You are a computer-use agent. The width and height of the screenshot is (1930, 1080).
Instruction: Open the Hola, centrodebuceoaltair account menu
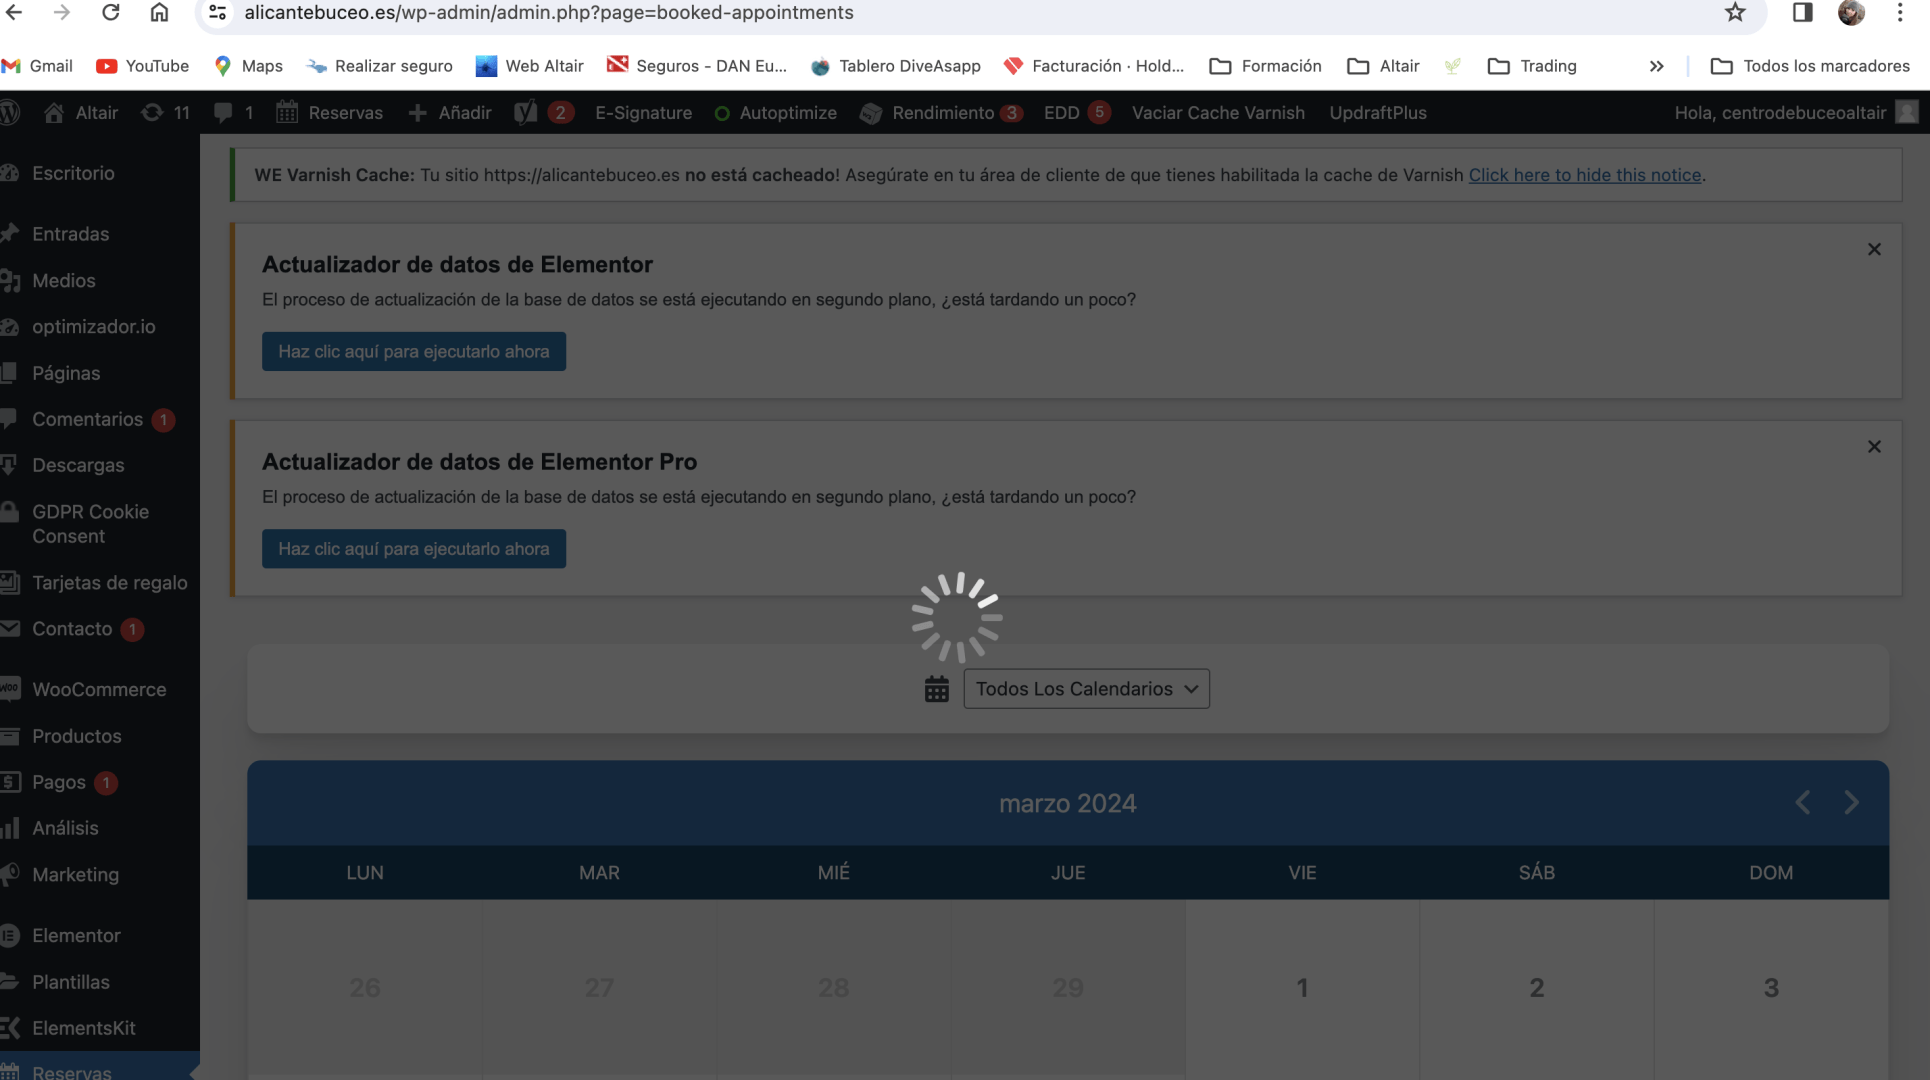[1796, 112]
